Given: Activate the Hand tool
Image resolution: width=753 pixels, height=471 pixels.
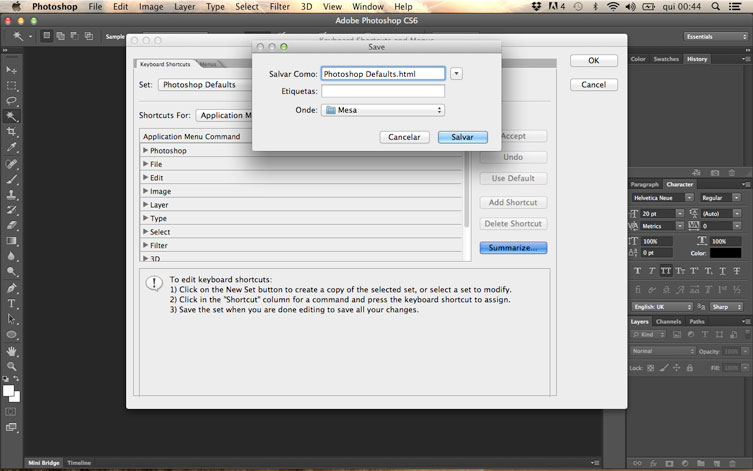Looking at the screenshot, I should [12, 351].
